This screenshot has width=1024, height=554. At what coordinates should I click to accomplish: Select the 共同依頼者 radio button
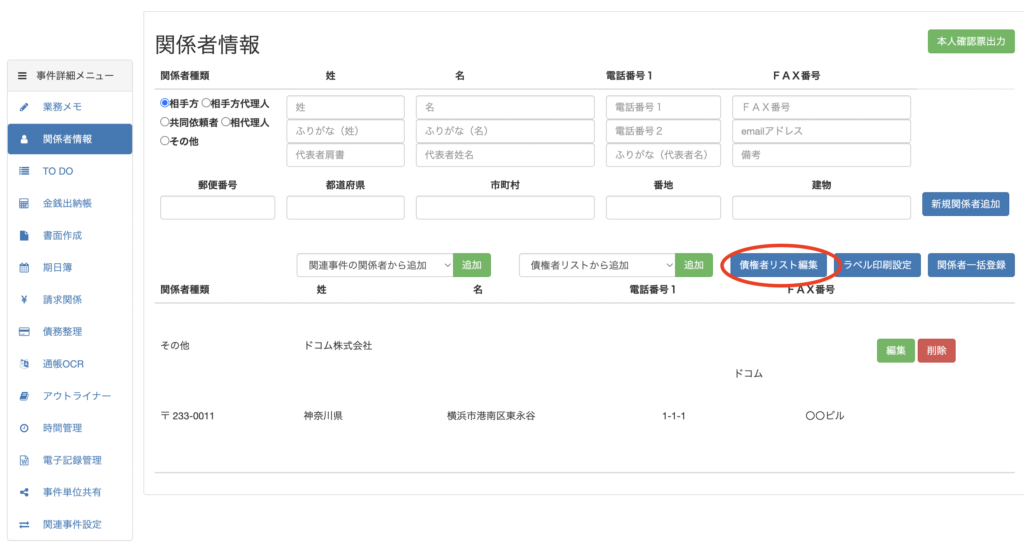(x=165, y=122)
